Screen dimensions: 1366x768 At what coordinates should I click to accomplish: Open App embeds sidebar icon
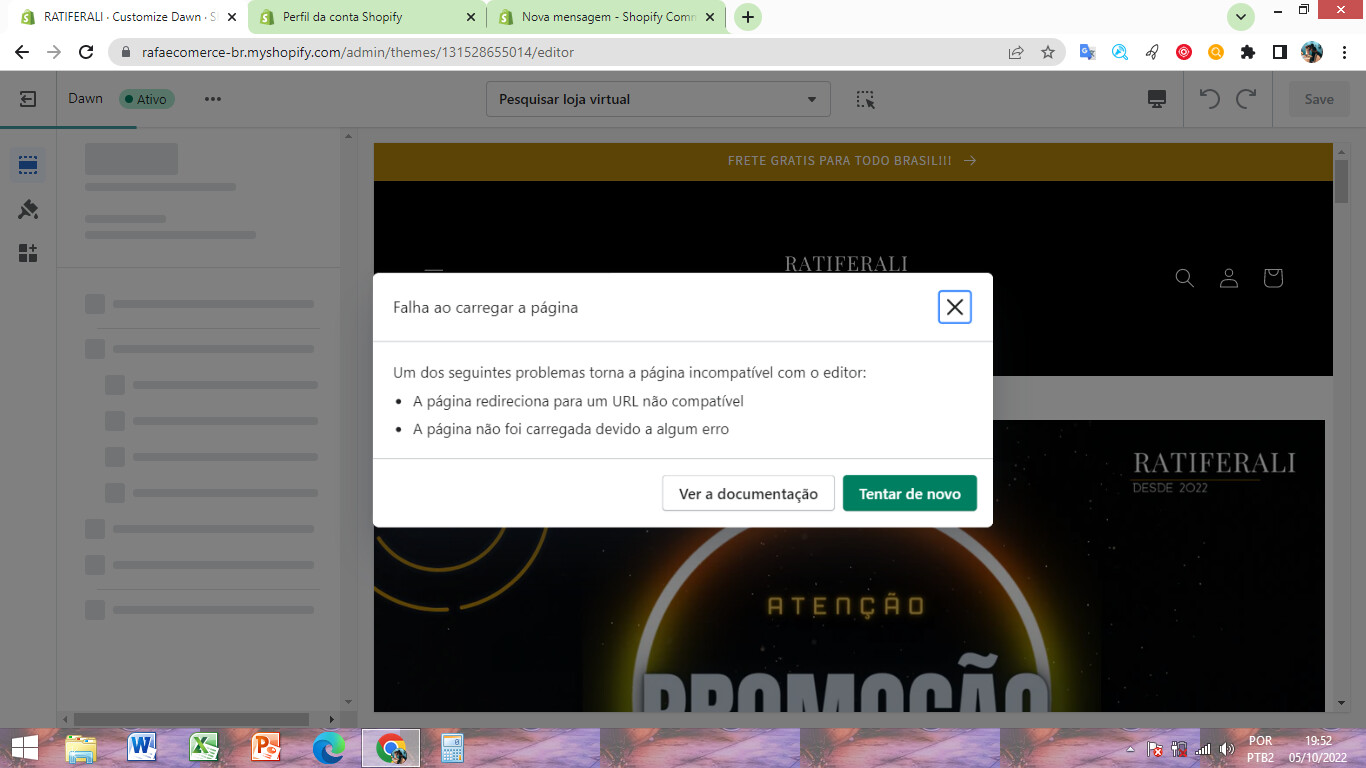click(x=28, y=253)
